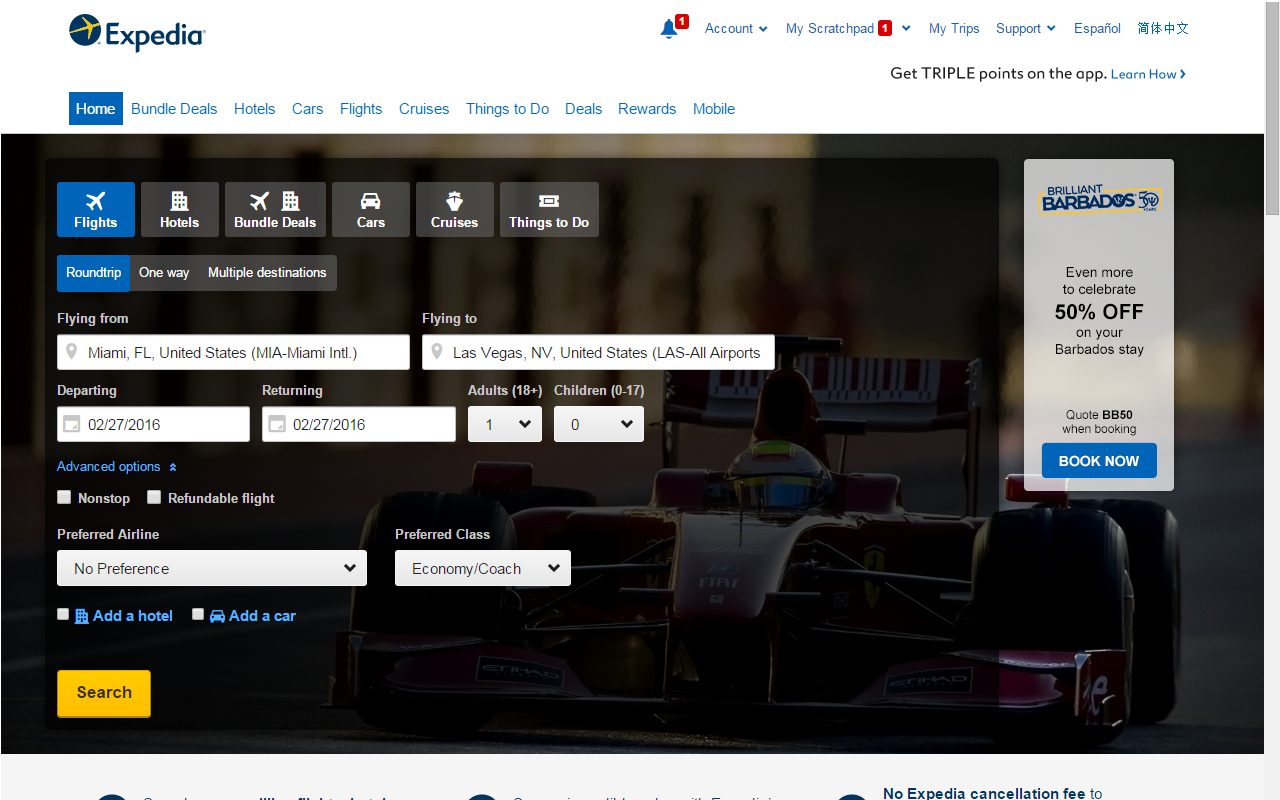Switch language to 简体中文
The image size is (1280, 800).
1163,28
